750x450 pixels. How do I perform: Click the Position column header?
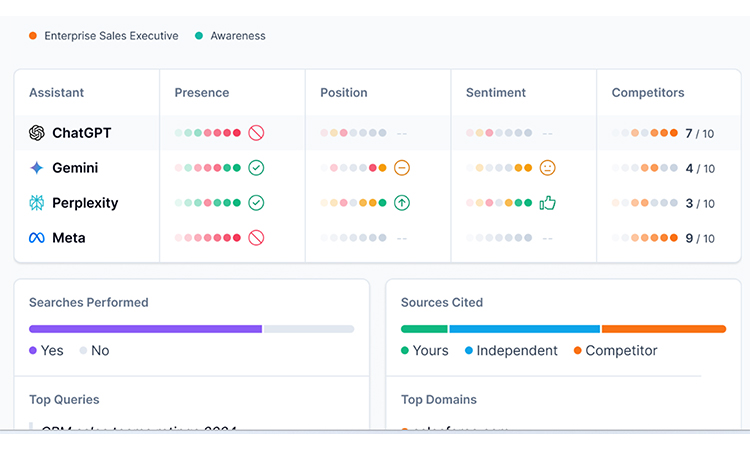pos(344,93)
